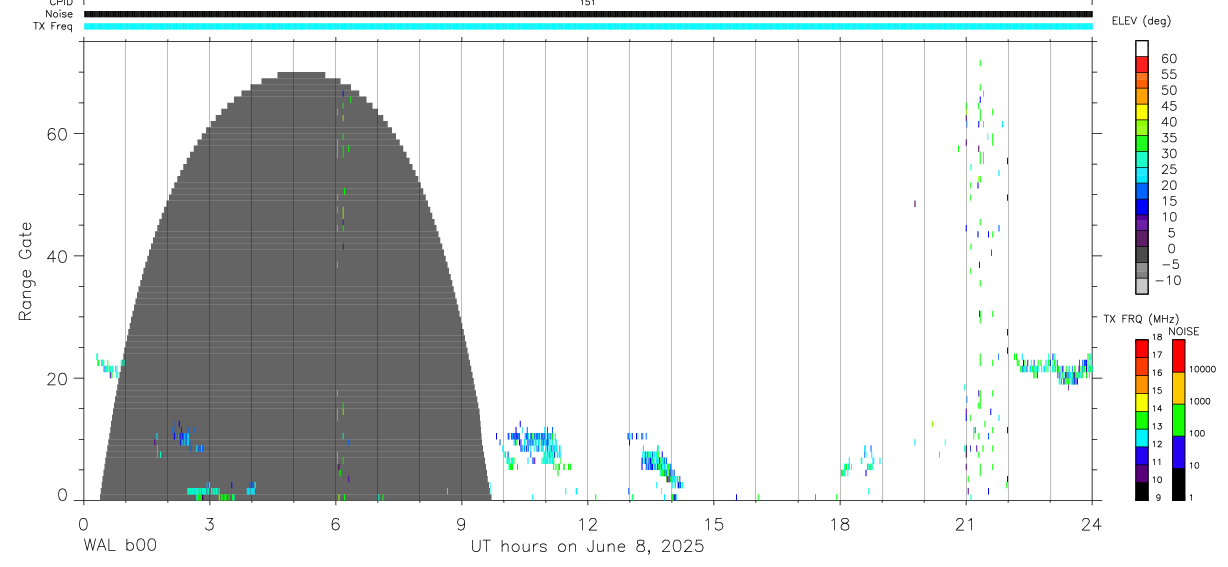Click NOISE colorbar value '1000'
Image resolution: width=1228 pixels, height=567 pixels.
(x=1200, y=402)
